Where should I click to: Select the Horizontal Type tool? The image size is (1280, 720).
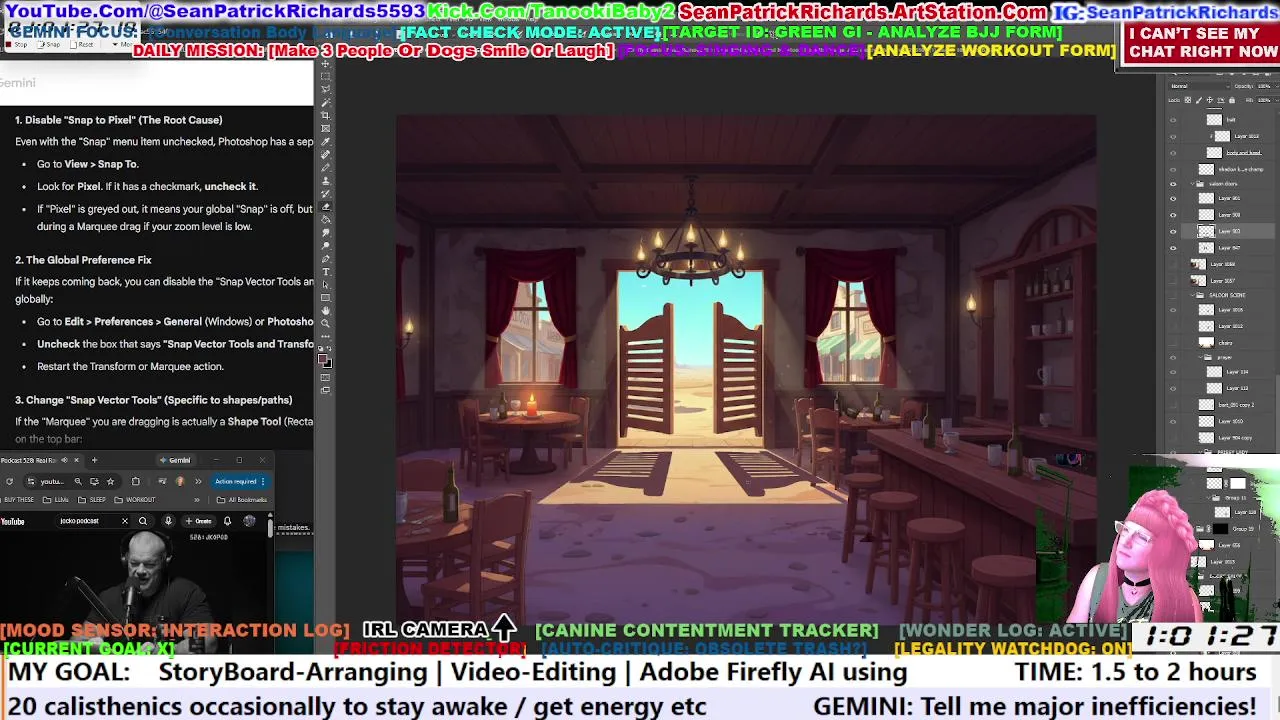coord(325,271)
